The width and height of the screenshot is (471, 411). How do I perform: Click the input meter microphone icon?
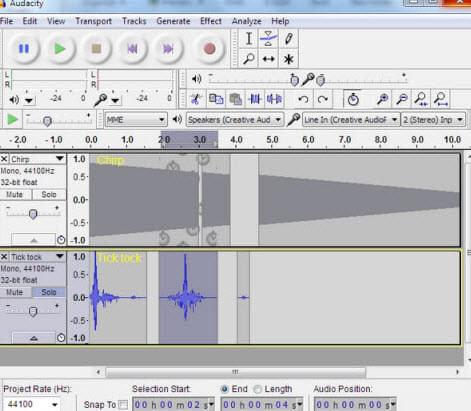tap(100, 100)
